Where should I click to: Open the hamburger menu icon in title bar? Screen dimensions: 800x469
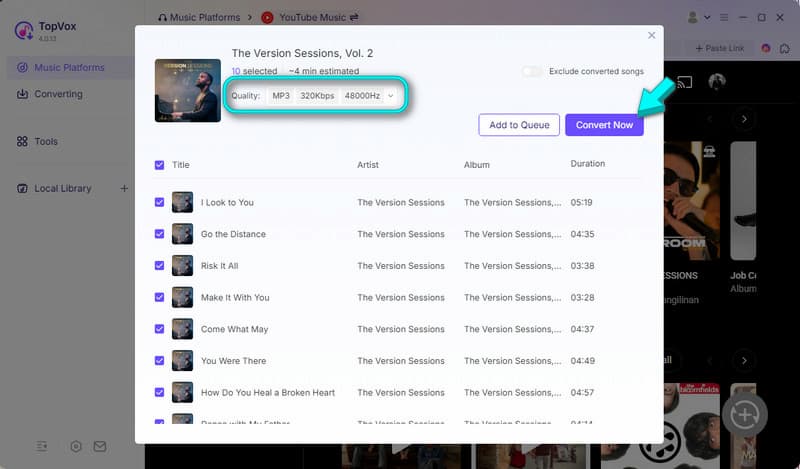point(724,17)
